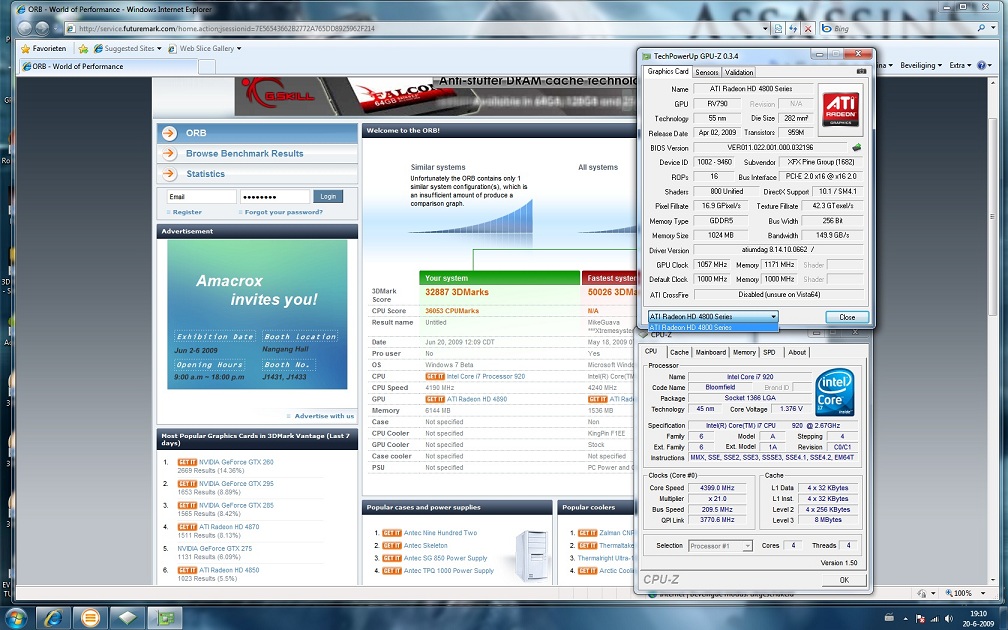Click the Browse Benchmark Results arrow icon
This screenshot has width=1008, height=630.
pyautogui.click(x=169, y=154)
